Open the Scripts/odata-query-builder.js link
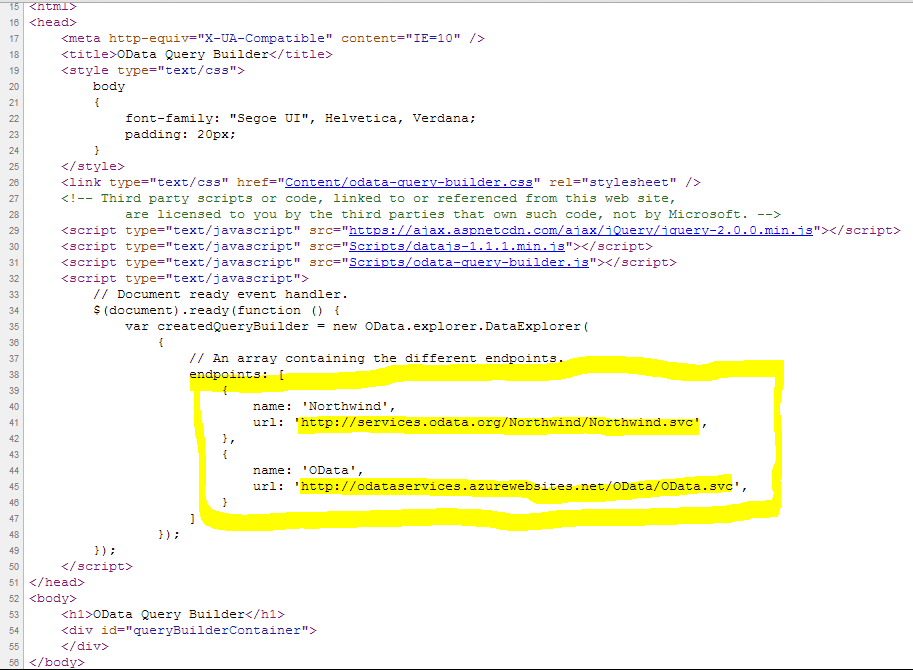 pos(469,263)
